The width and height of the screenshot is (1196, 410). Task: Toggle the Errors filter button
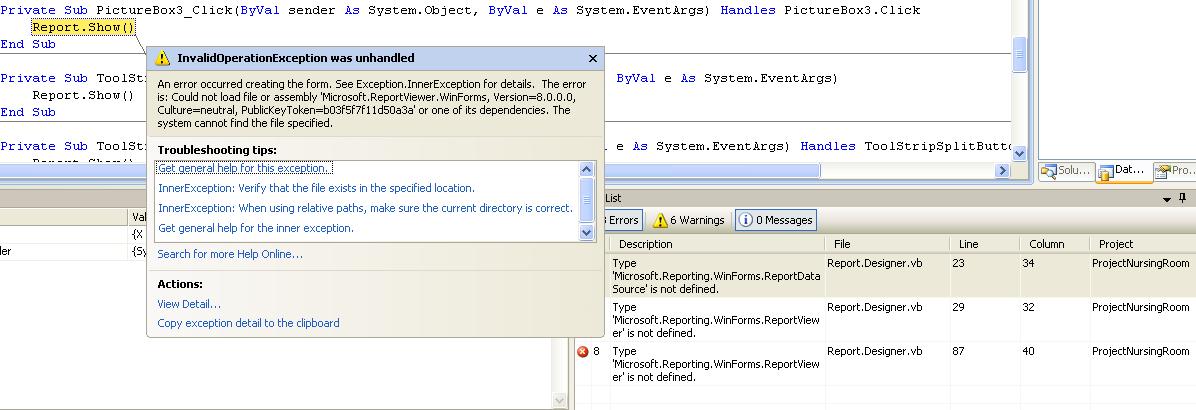click(x=622, y=220)
